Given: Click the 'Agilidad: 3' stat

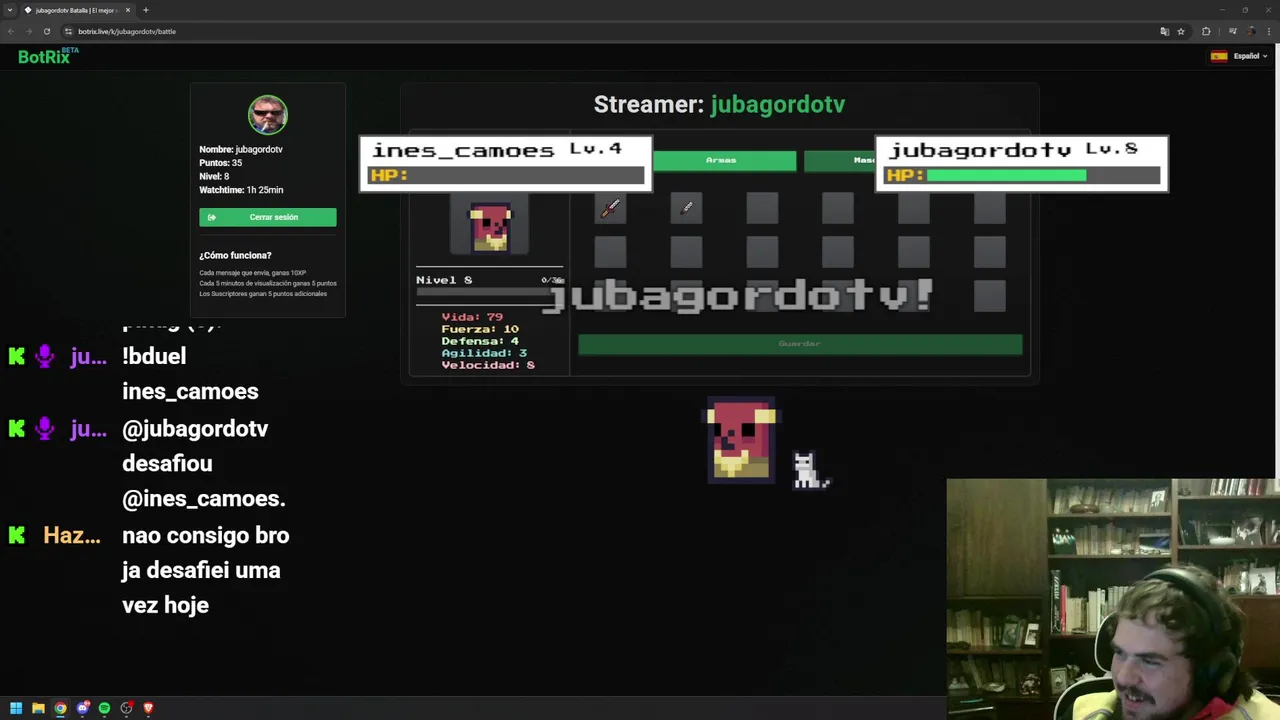Looking at the screenshot, I should pos(484,353).
